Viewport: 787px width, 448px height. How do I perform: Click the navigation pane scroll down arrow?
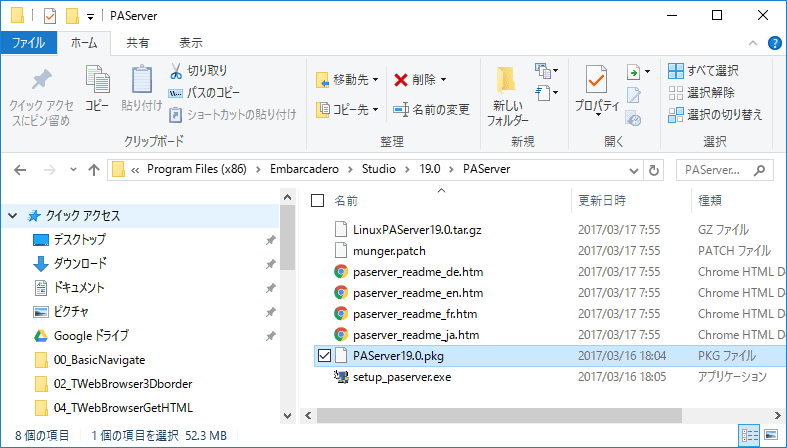click(x=288, y=415)
